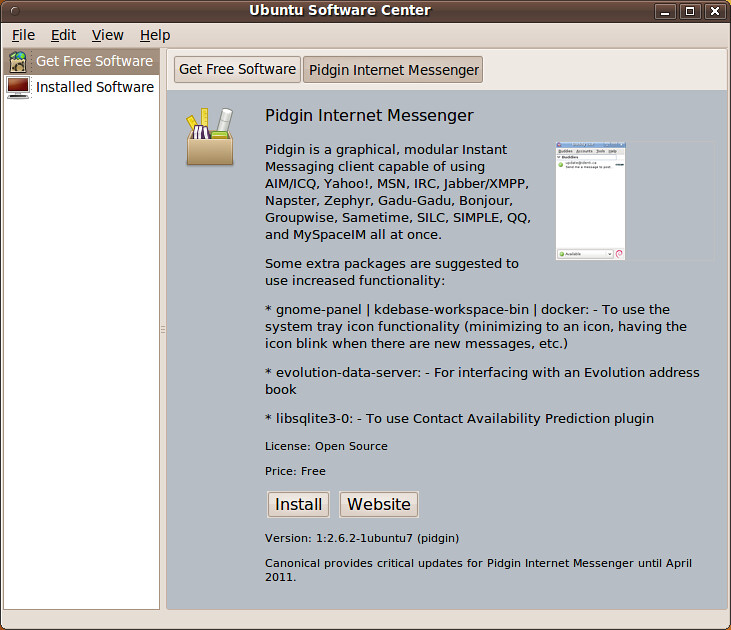Click the libsqlite3-0 suggestion line
The width and height of the screenshot is (731, 630).
click(x=459, y=418)
